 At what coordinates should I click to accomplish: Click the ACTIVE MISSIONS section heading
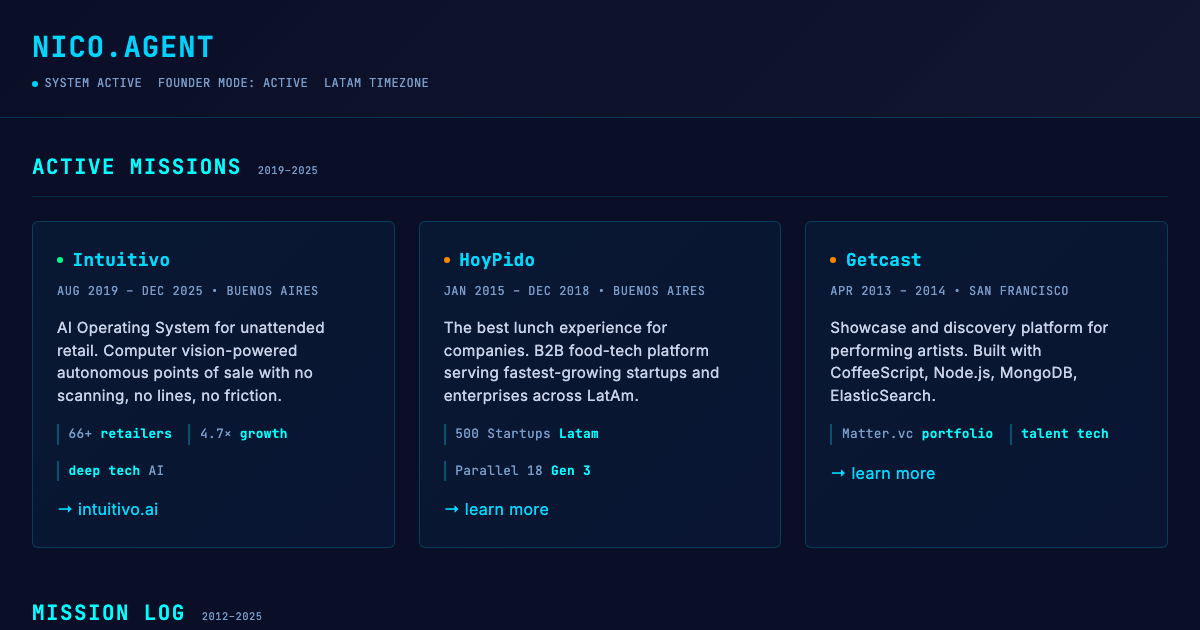(x=137, y=167)
